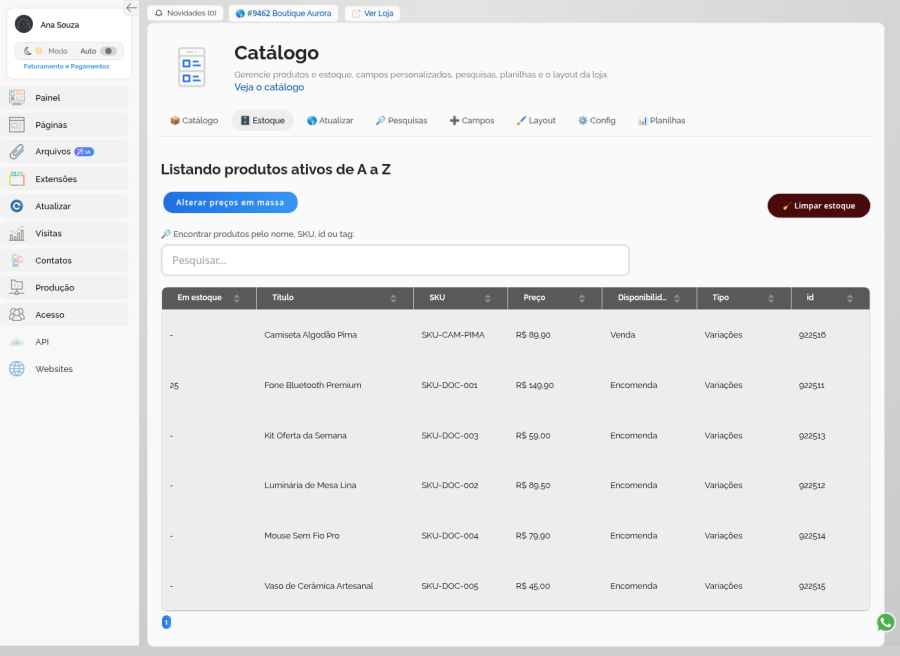This screenshot has height=656, width=900.
Task: Switch to the Campos tab
Action: point(472,121)
